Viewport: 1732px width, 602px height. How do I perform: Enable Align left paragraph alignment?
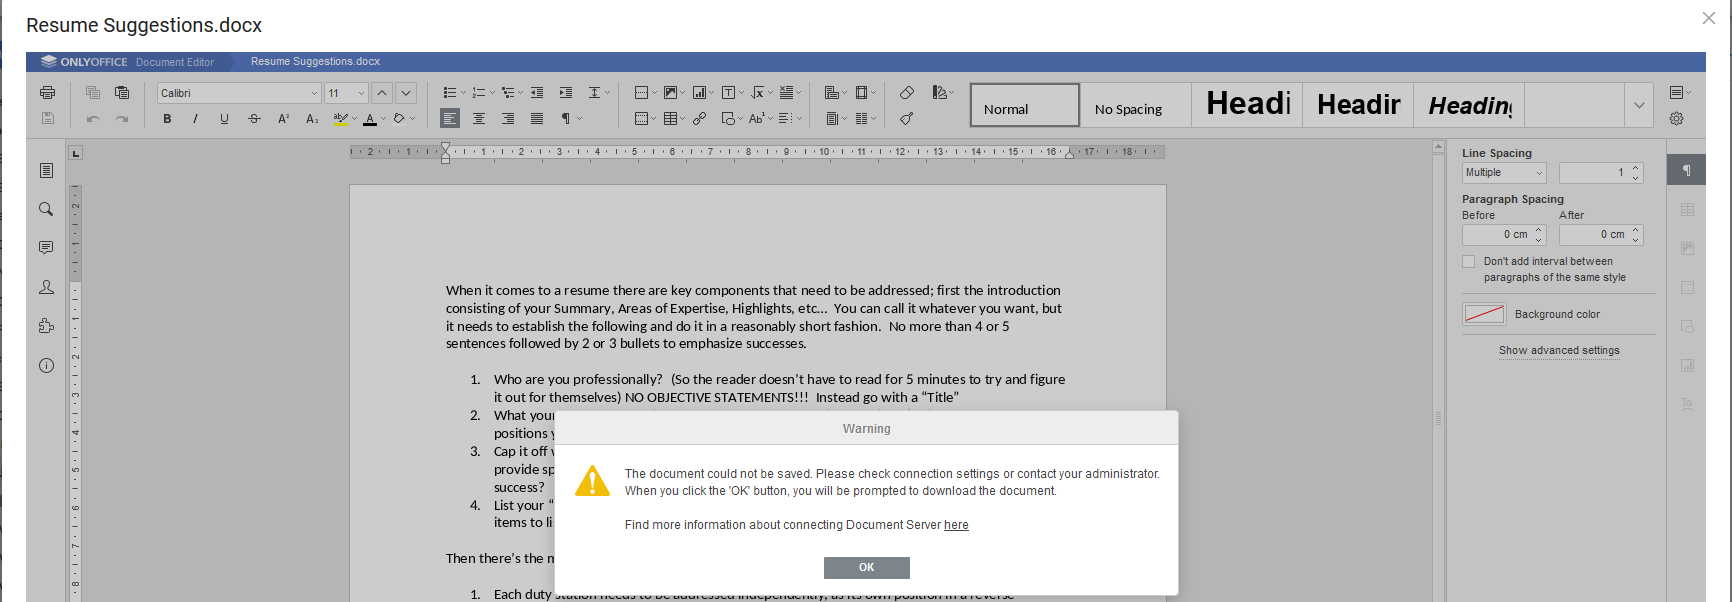450,119
